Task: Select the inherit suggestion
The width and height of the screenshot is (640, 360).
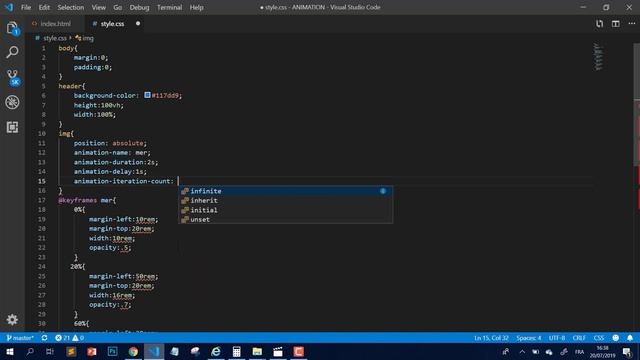Action: (286, 200)
